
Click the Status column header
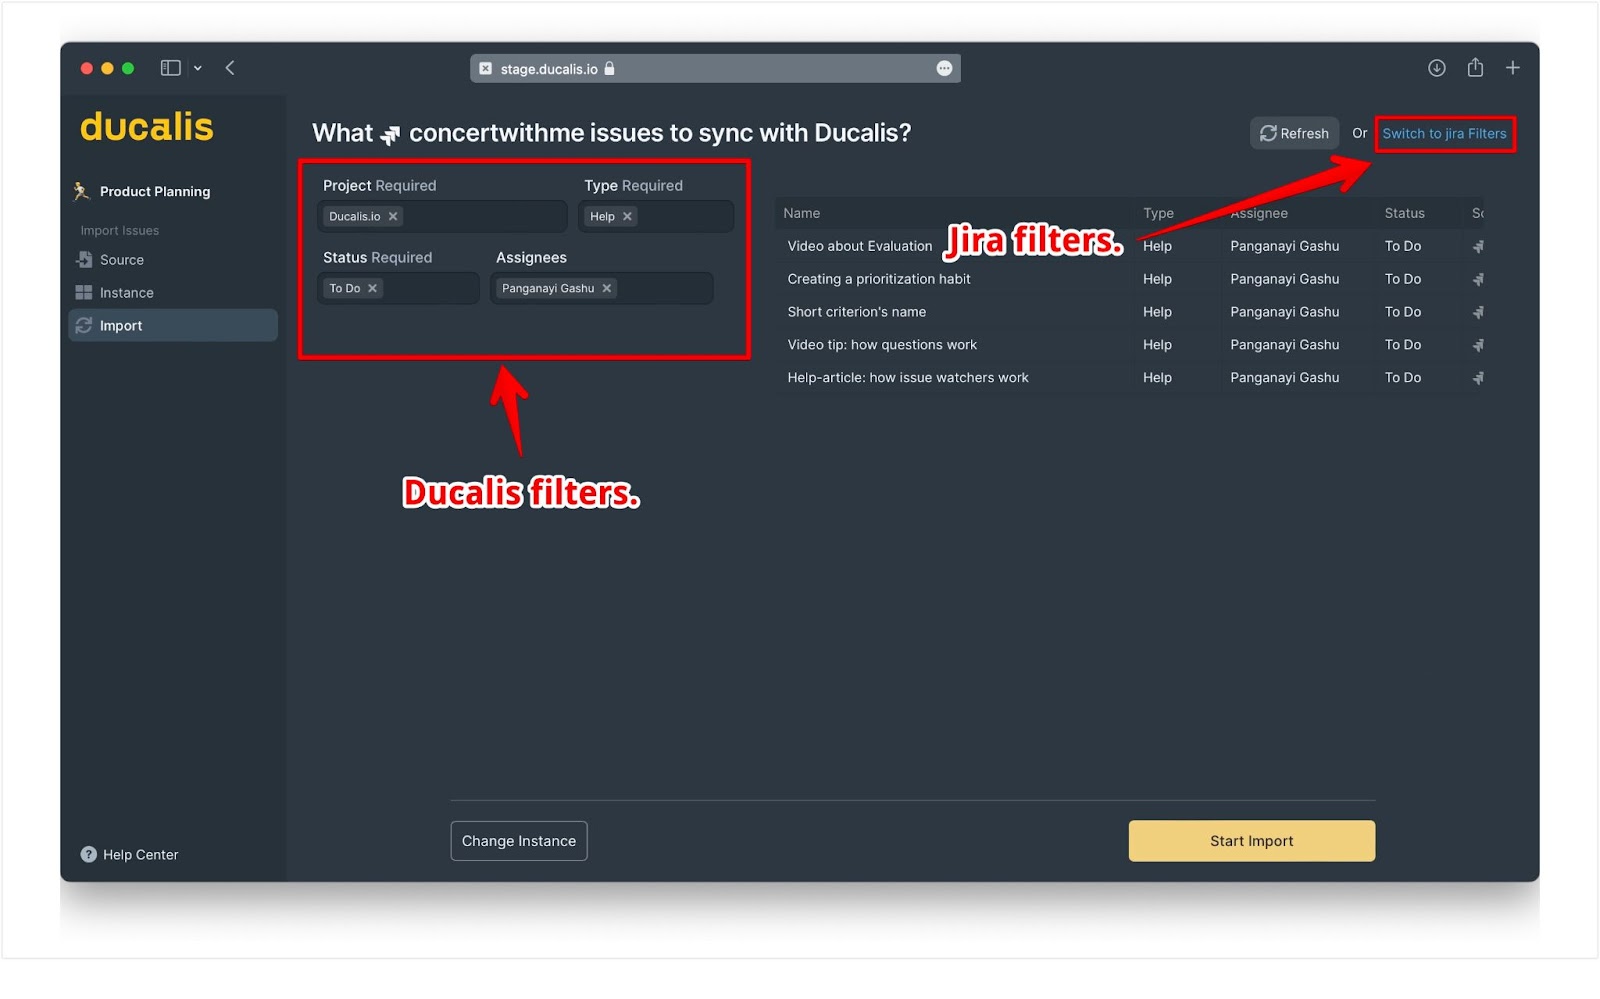coord(1404,213)
